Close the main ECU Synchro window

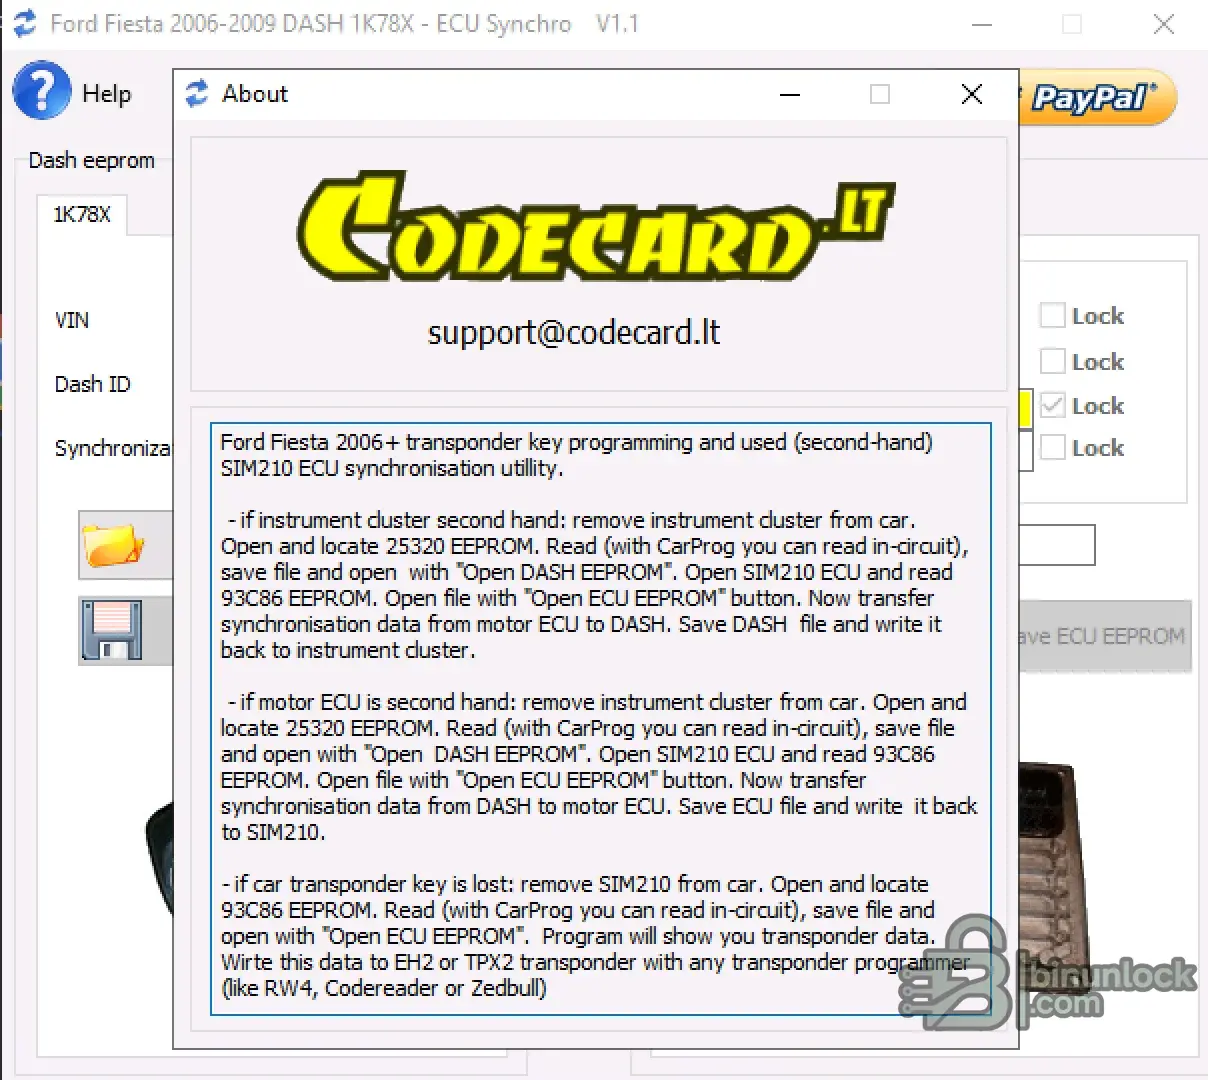[1164, 24]
